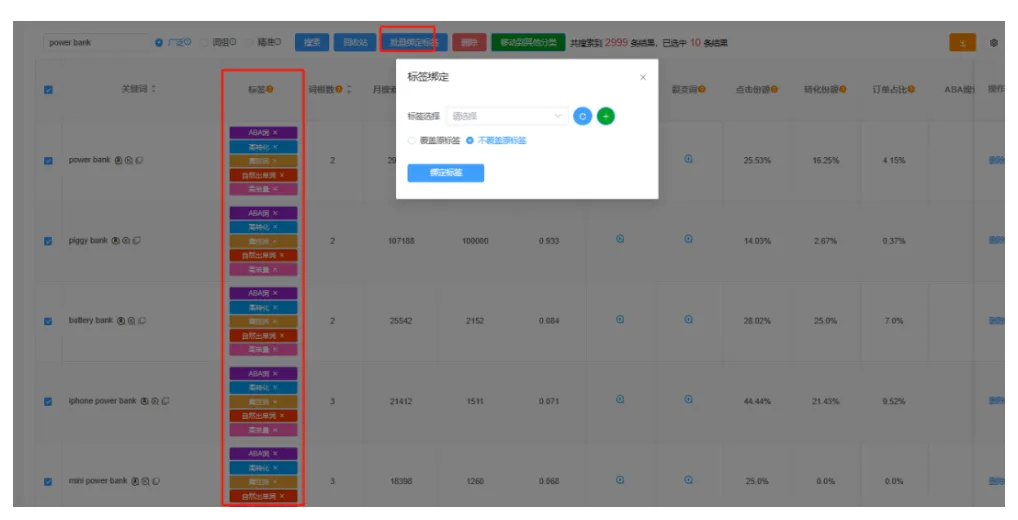Viewport: 1018px width, 520px height.
Task: Click the green plus icon to add tag
Action: [606, 116]
